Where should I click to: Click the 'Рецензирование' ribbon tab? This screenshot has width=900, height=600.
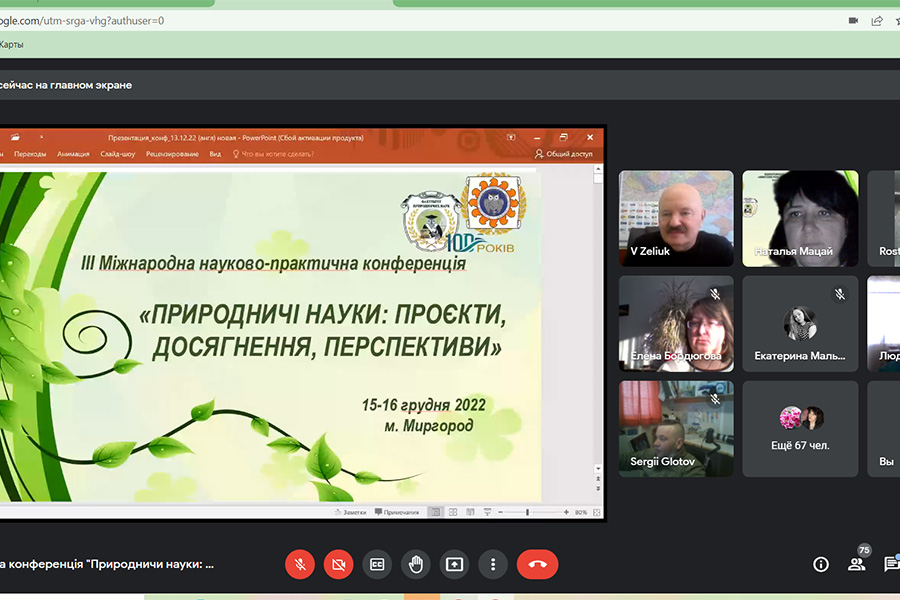171,154
